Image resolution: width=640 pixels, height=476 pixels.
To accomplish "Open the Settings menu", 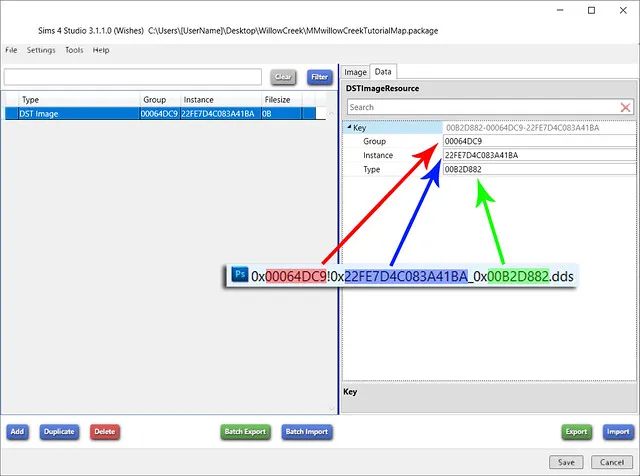I will point(41,50).
